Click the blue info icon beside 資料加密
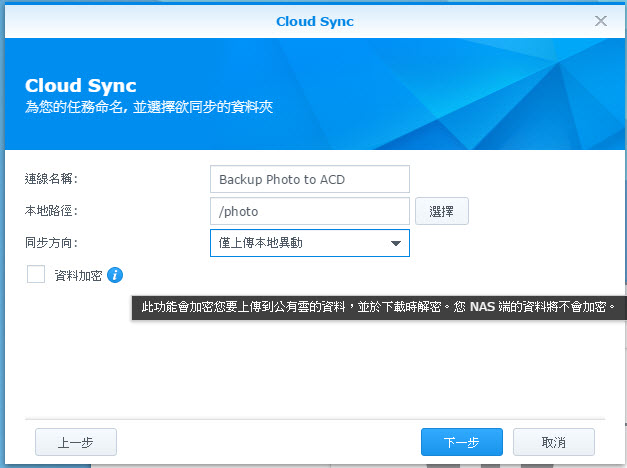 point(115,275)
